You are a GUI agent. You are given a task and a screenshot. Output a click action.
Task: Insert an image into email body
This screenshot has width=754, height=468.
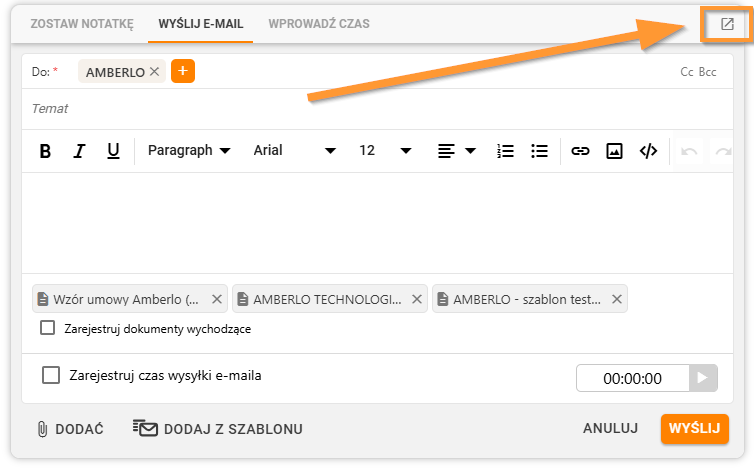tap(614, 151)
